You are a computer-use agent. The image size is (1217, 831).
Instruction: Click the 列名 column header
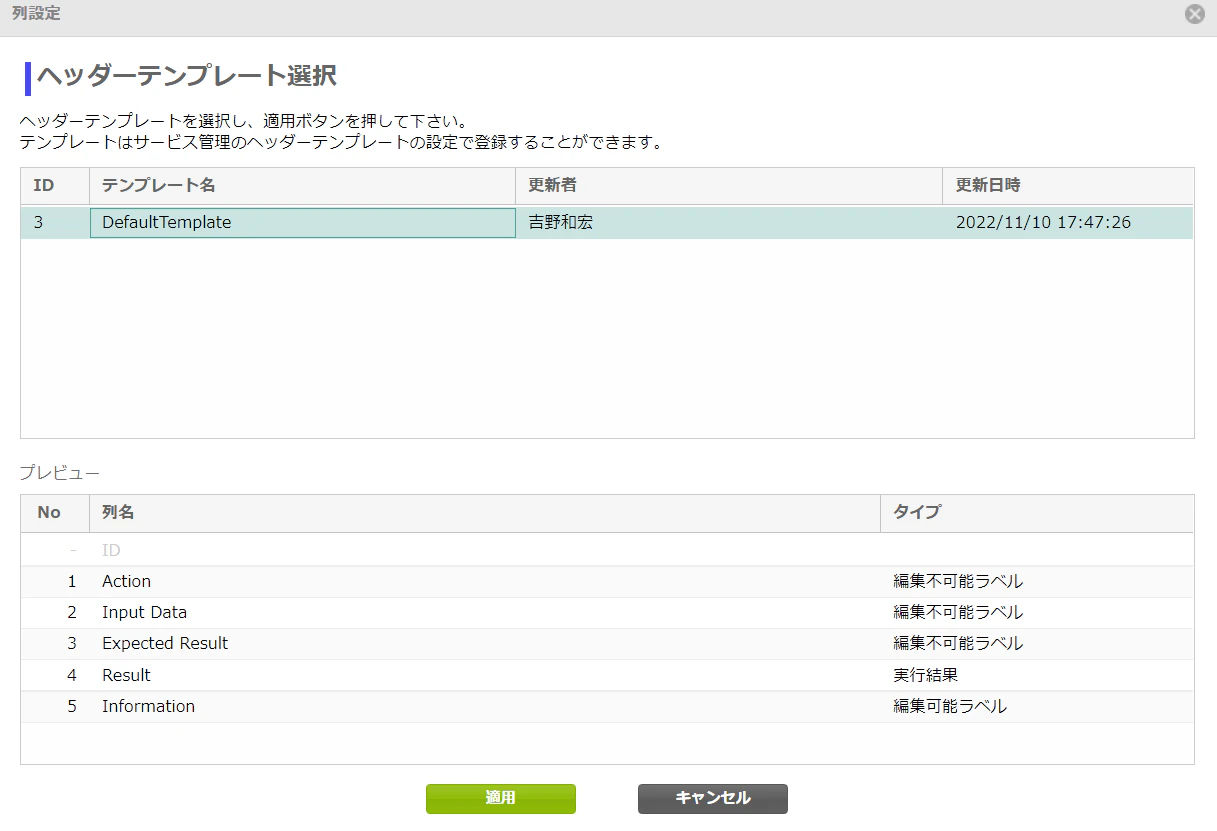pyautogui.click(x=485, y=513)
